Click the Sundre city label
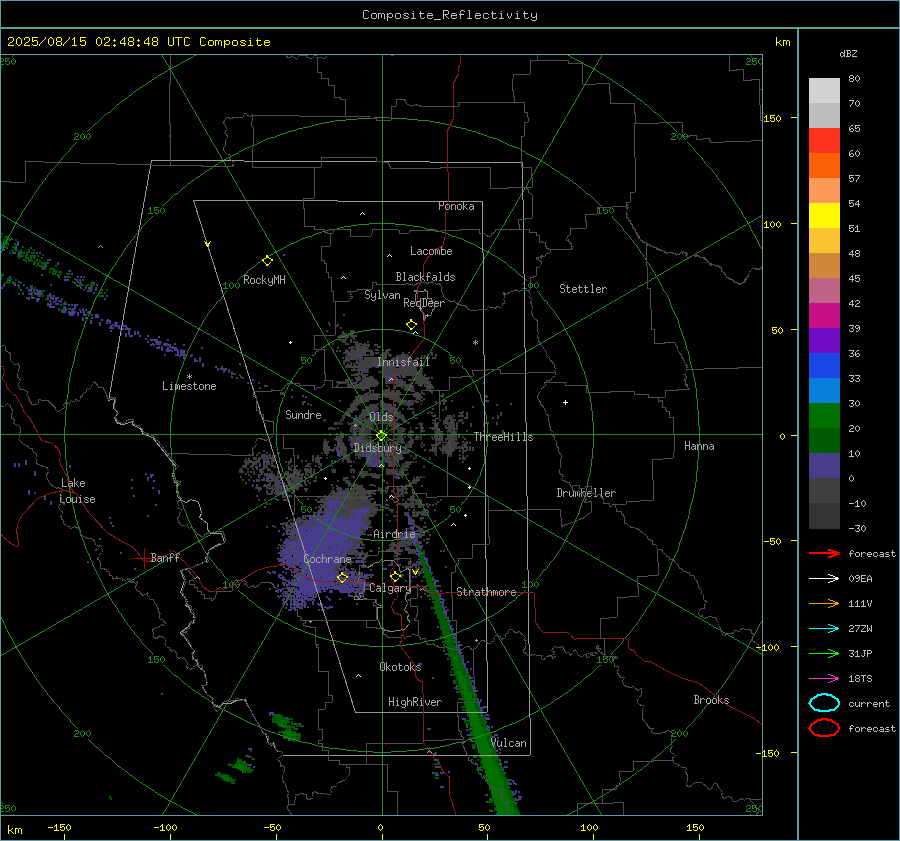 point(303,415)
